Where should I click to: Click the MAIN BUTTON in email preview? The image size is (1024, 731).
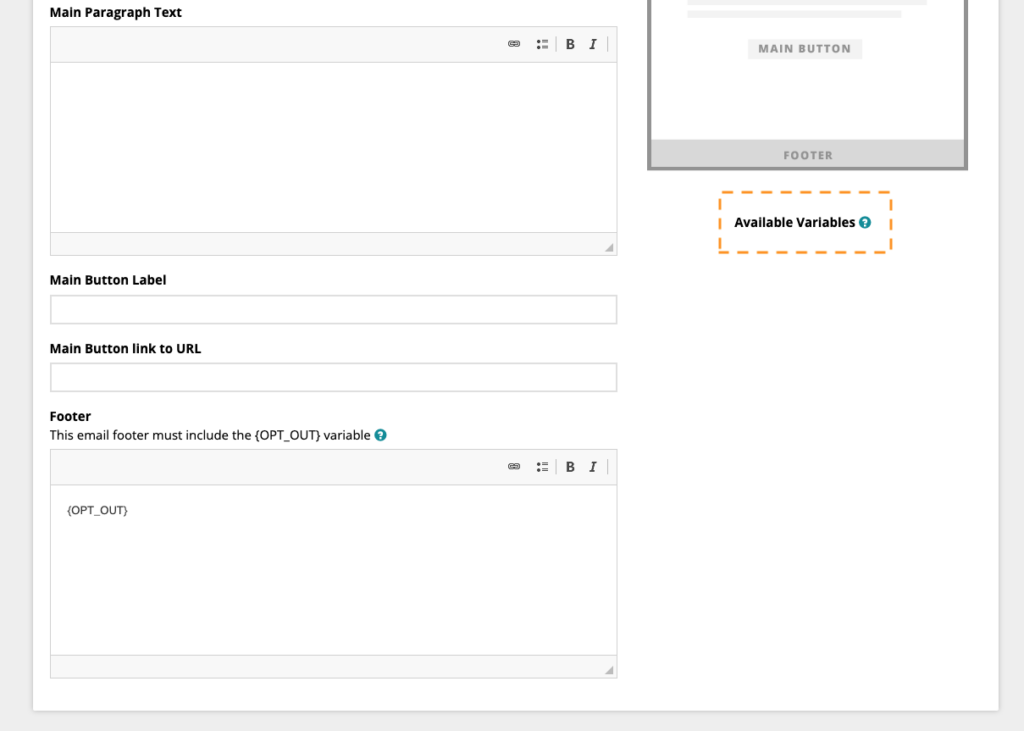pos(805,49)
